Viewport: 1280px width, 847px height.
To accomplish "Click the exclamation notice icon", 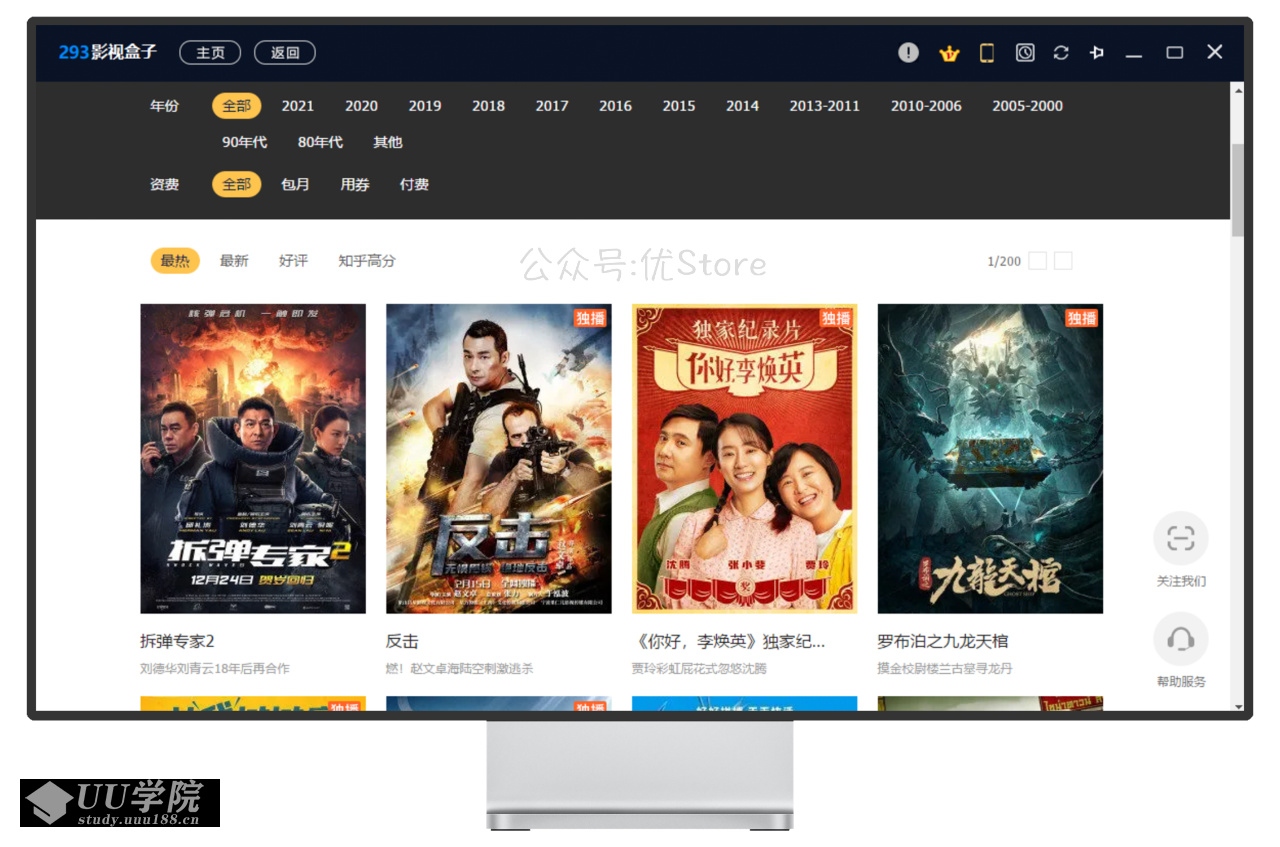I will point(908,52).
